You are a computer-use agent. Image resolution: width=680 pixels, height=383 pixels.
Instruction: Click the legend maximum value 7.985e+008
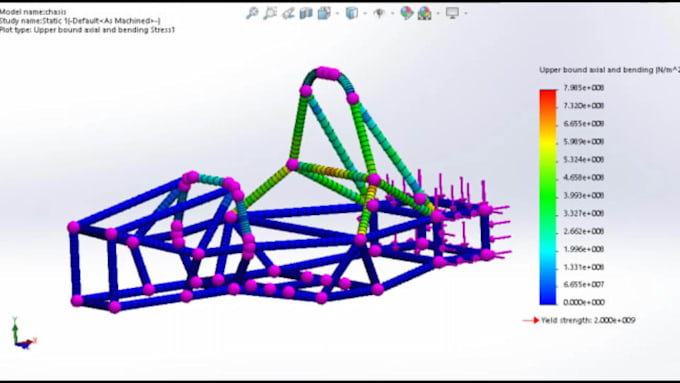584,88
